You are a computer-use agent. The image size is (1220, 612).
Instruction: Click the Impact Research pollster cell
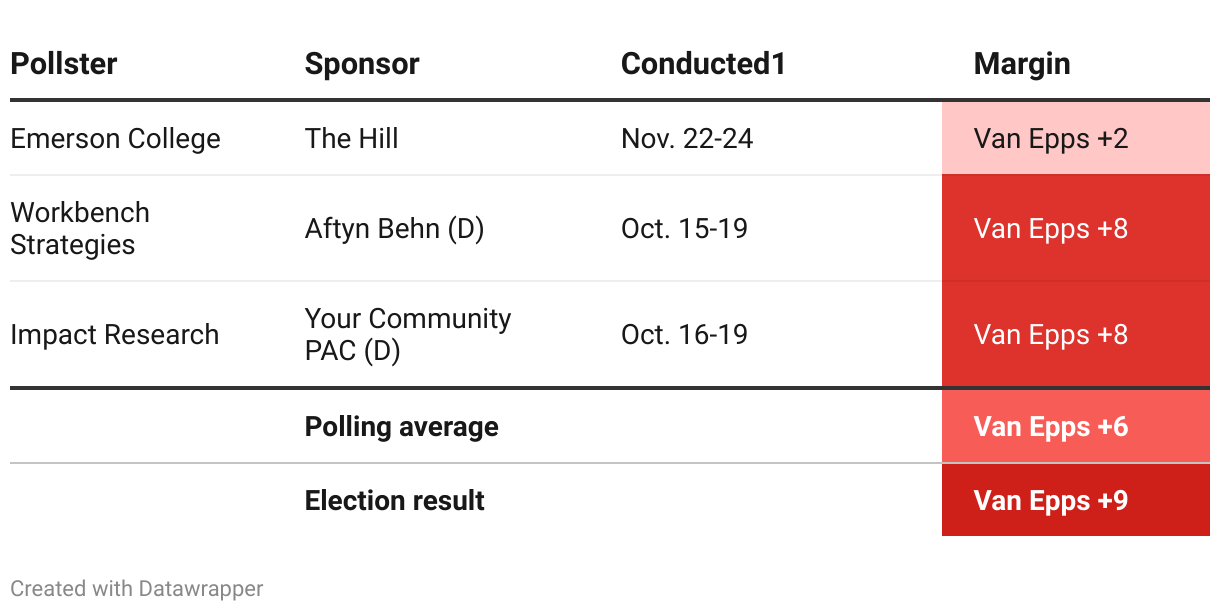tap(114, 334)
